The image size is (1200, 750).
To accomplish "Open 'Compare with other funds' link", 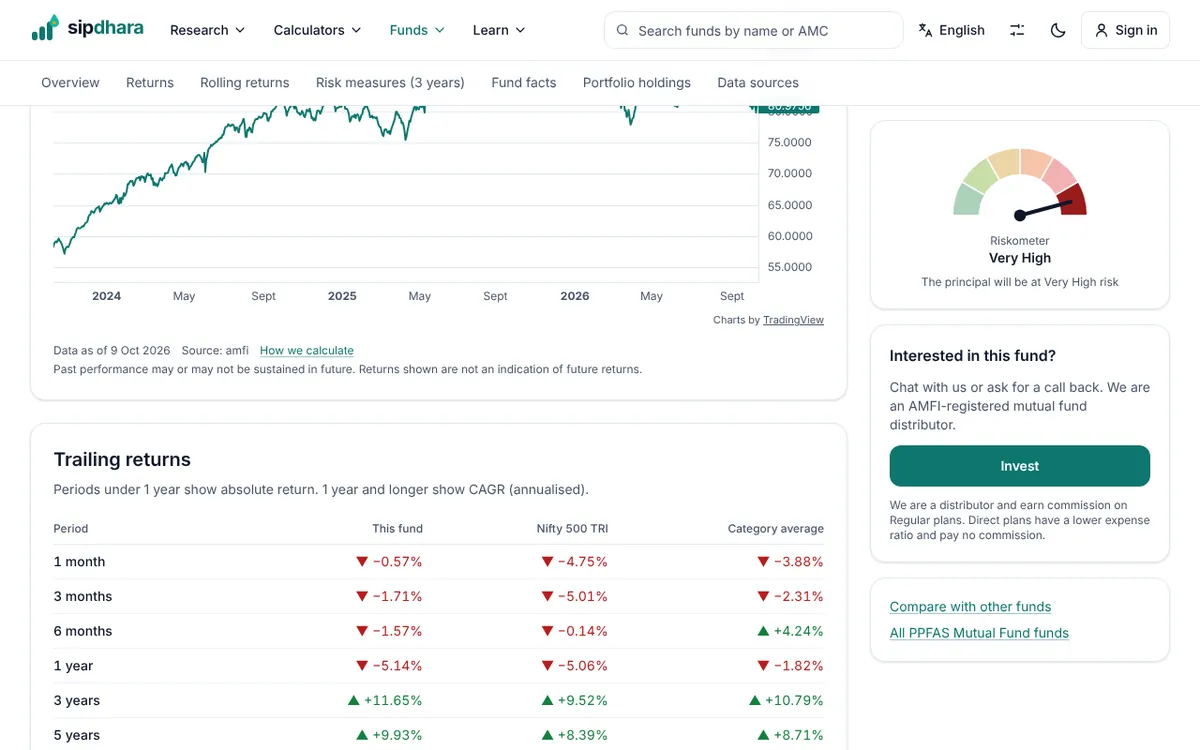I will coord(970,607).
